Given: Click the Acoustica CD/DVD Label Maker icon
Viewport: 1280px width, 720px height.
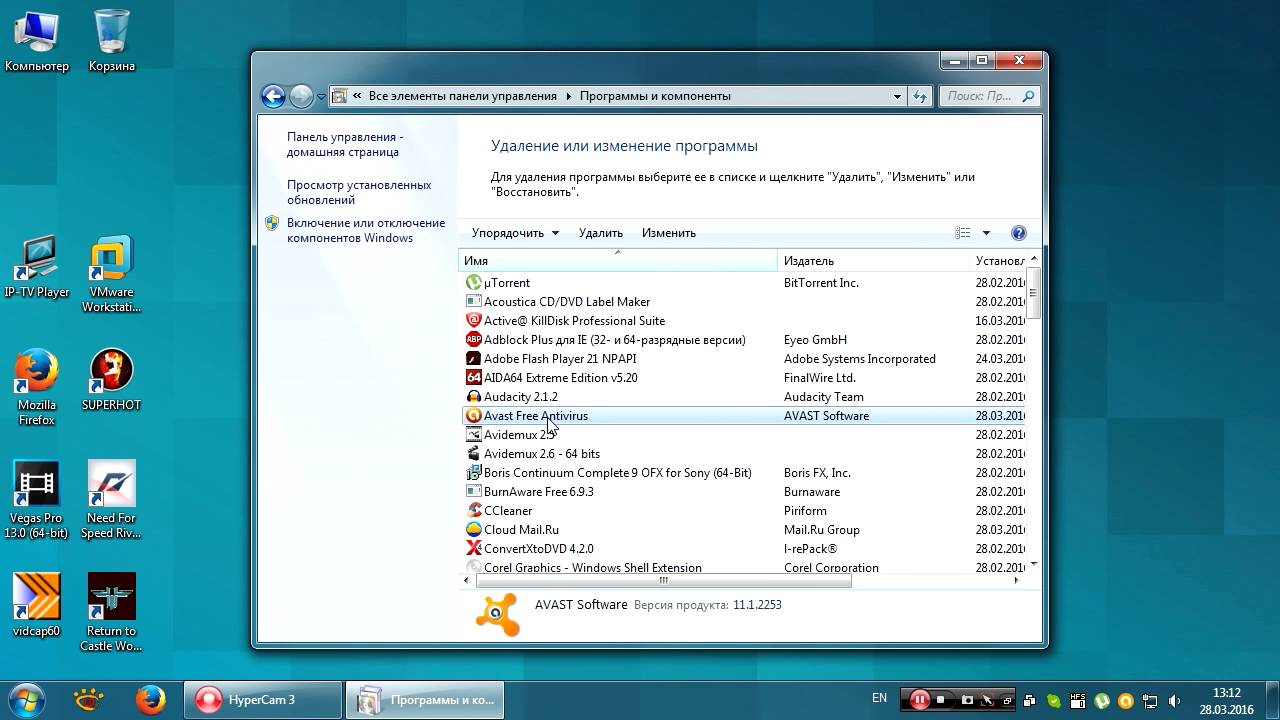Looking at the screenshot, I should [474, 302].
